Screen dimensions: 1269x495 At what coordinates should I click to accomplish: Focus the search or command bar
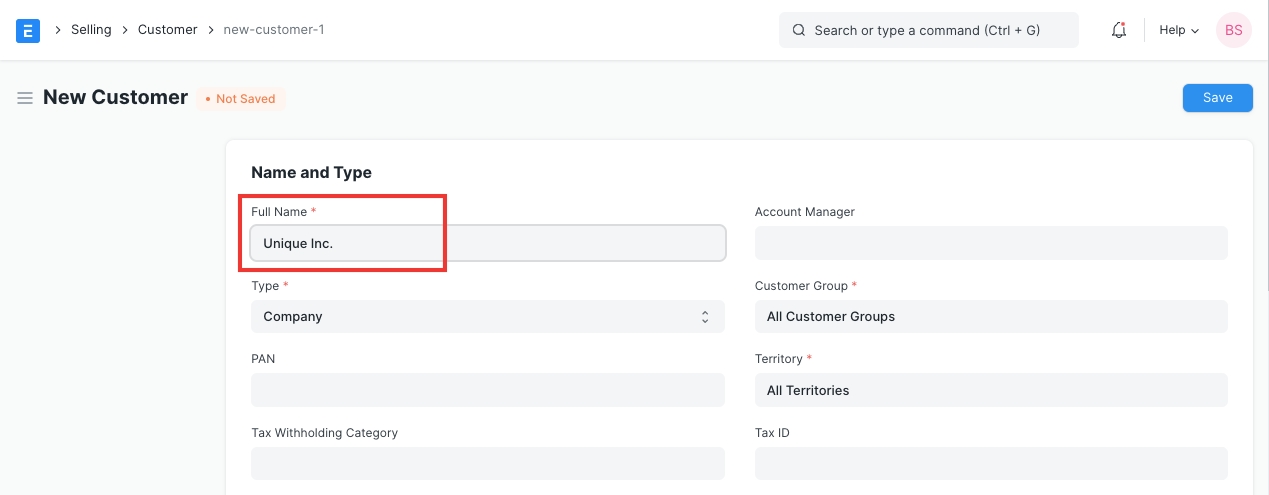point(928,30)
